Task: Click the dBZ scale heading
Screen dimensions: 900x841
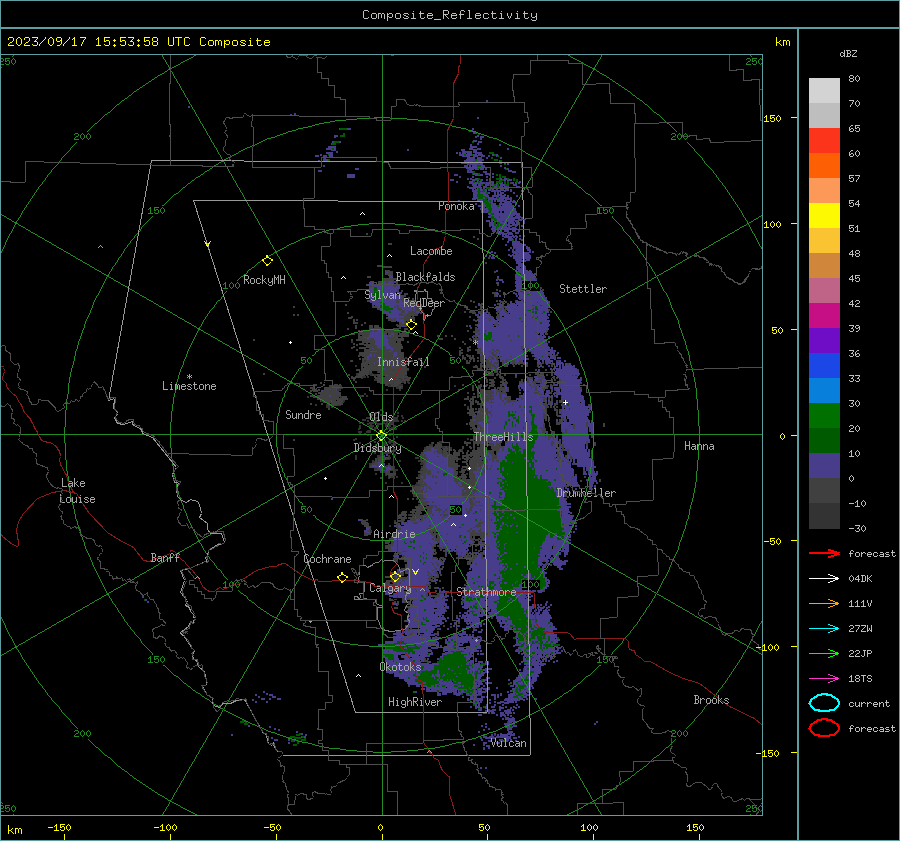Action: tap(848, 53)
